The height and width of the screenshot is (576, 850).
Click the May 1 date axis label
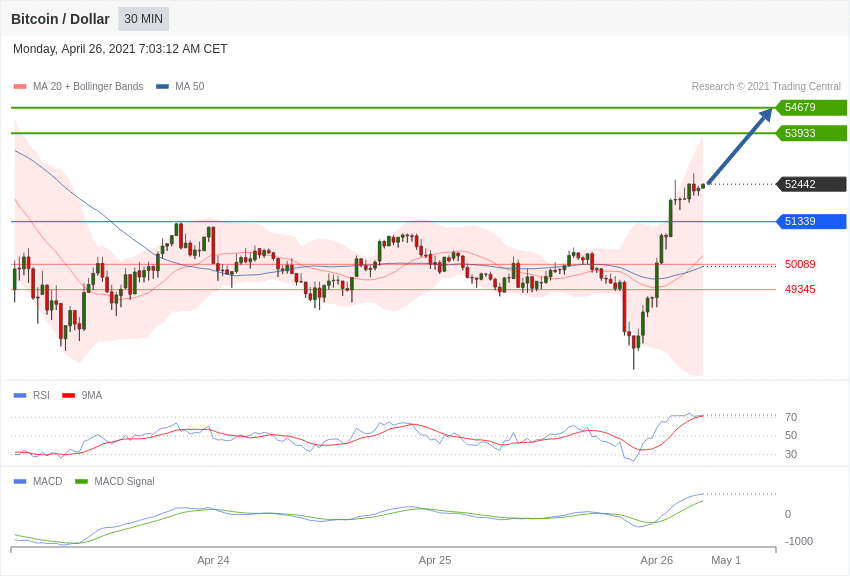pyautogui.click(x=726, y=560)
